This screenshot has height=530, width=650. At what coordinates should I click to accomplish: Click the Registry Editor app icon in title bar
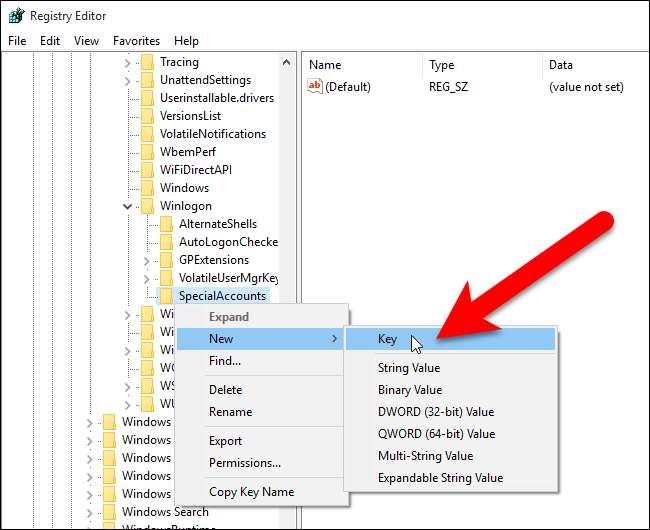(17, 16)
